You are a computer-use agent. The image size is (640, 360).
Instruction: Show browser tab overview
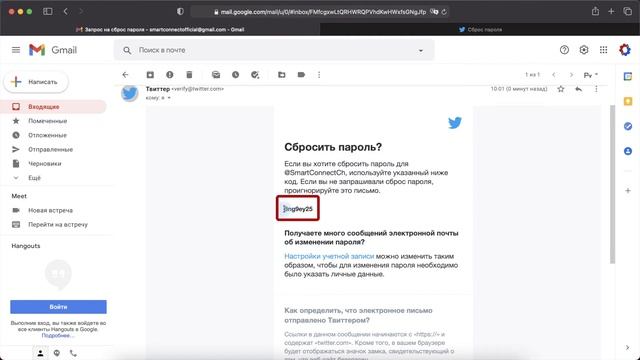(x=627, y=11)
